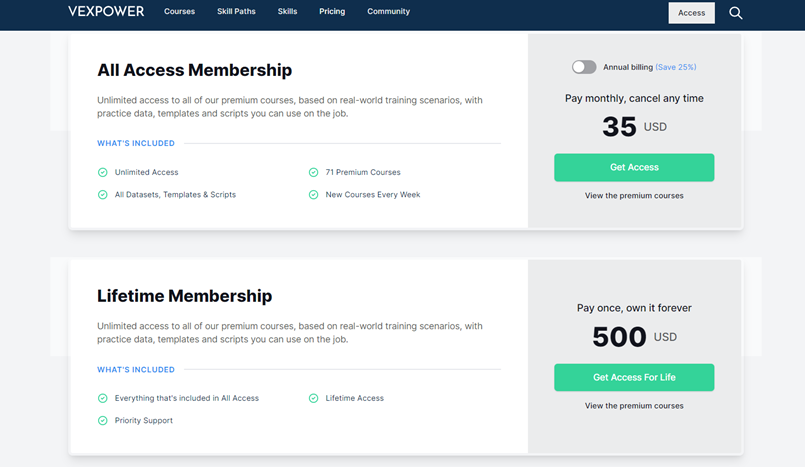Screen dimensions: 805x467
Task: View the premium courses under Lifetime Membership
Action: 634,406
